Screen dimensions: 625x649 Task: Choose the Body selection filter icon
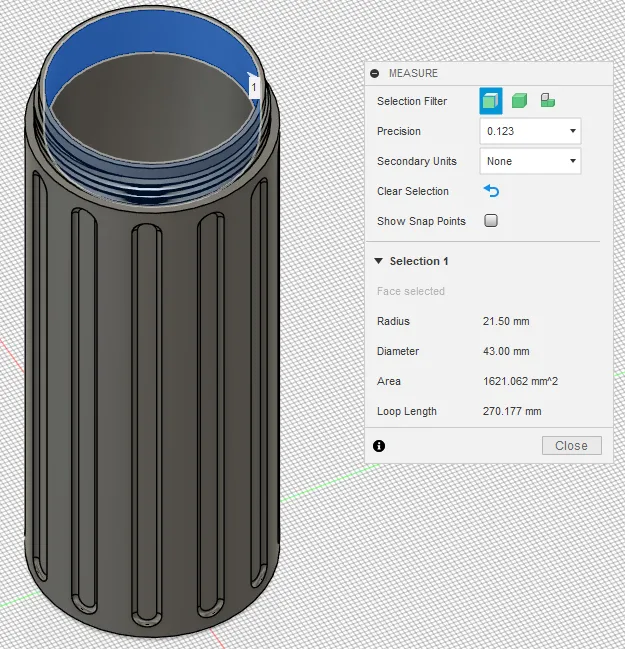pos(519,101)
